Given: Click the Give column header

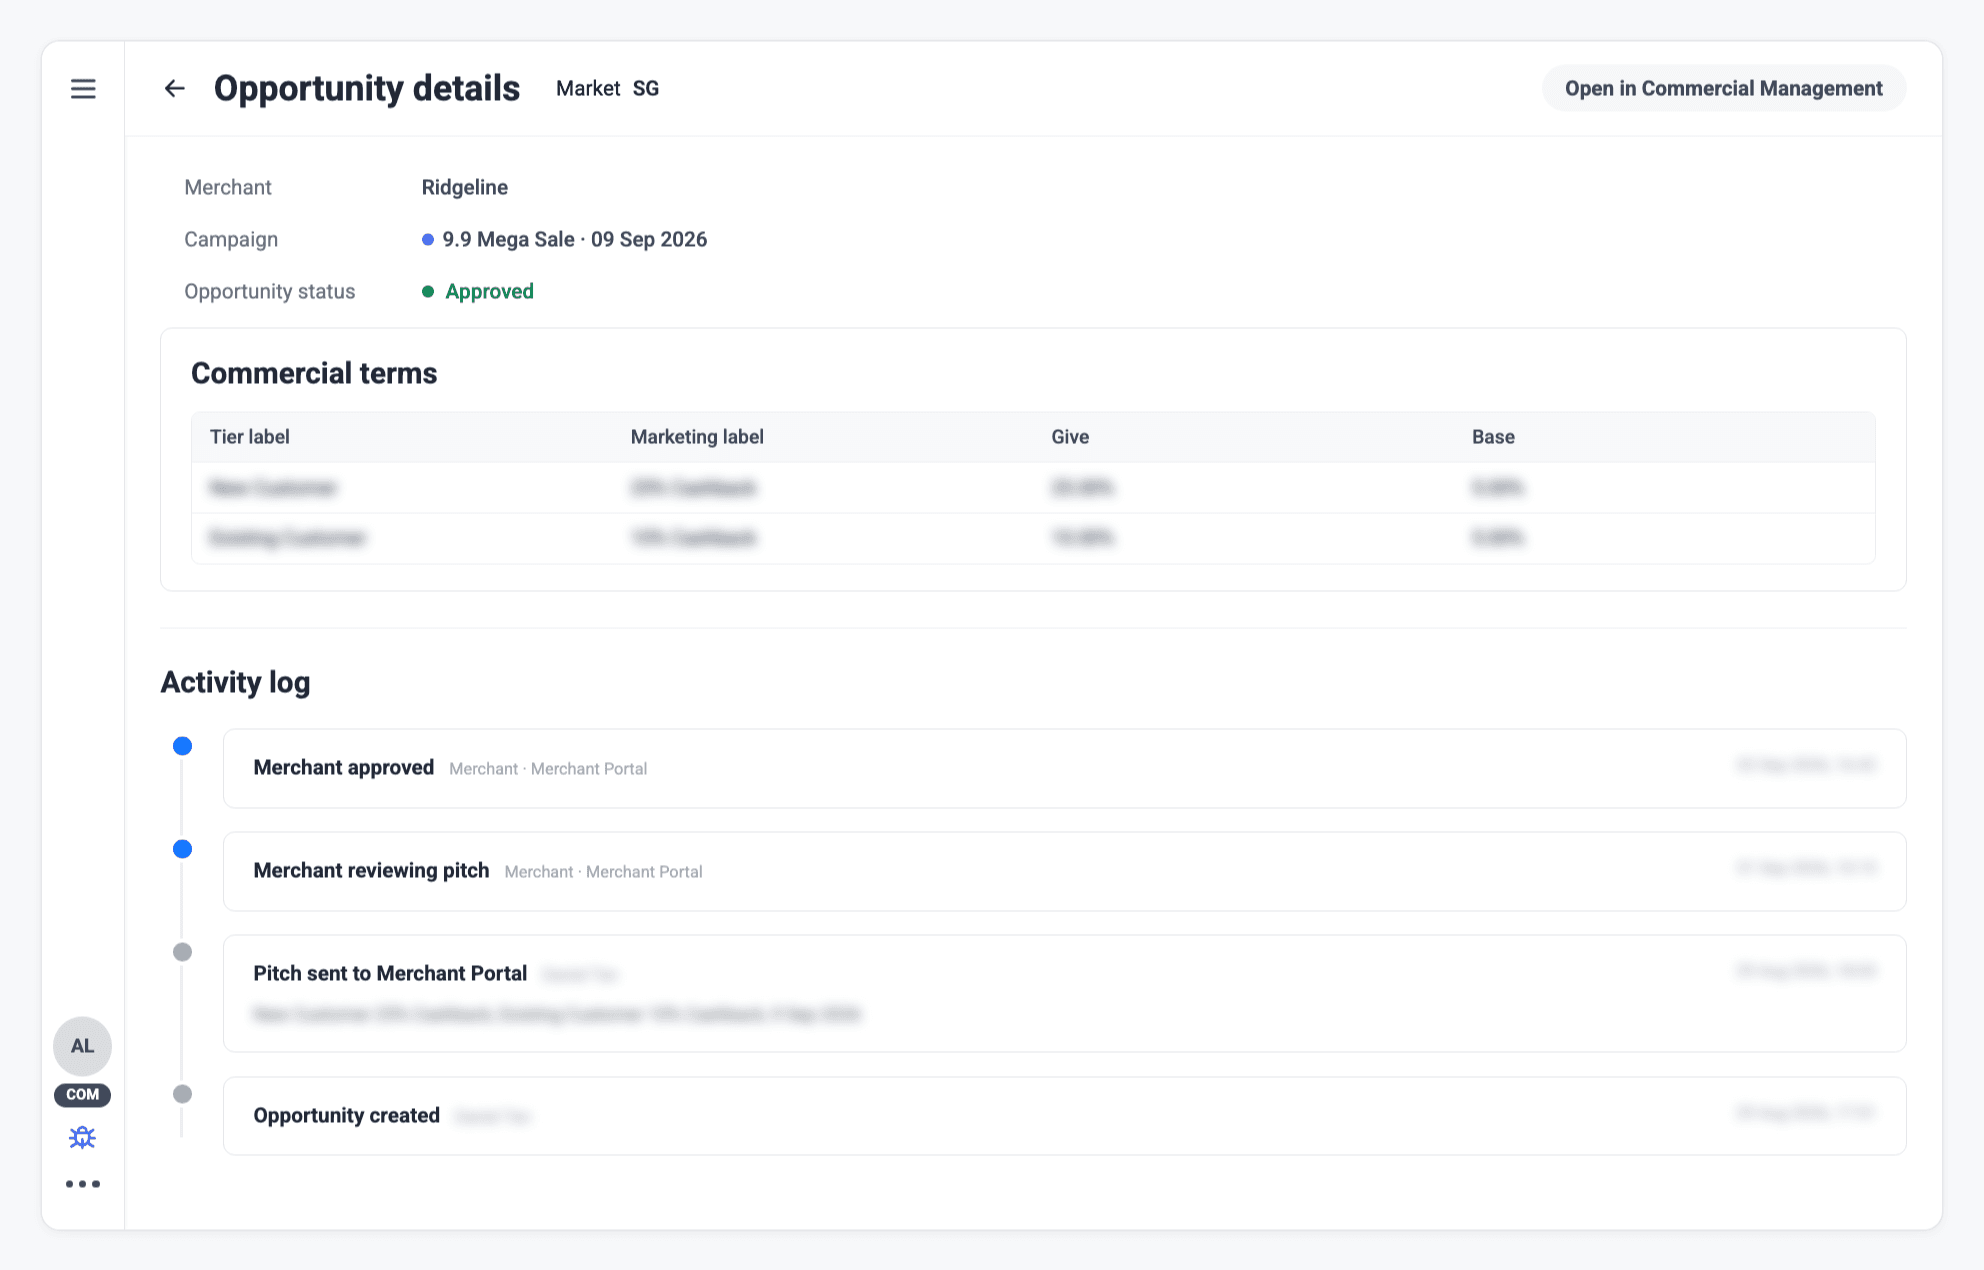Looking at the screenshot, I should pos(1070,437).
